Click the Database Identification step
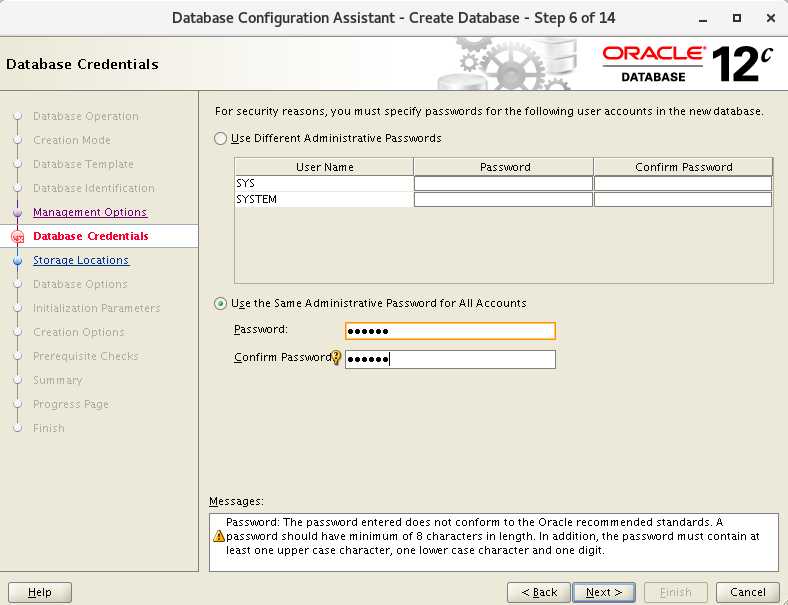Screen dimensions: 788x605 point(94,188)
